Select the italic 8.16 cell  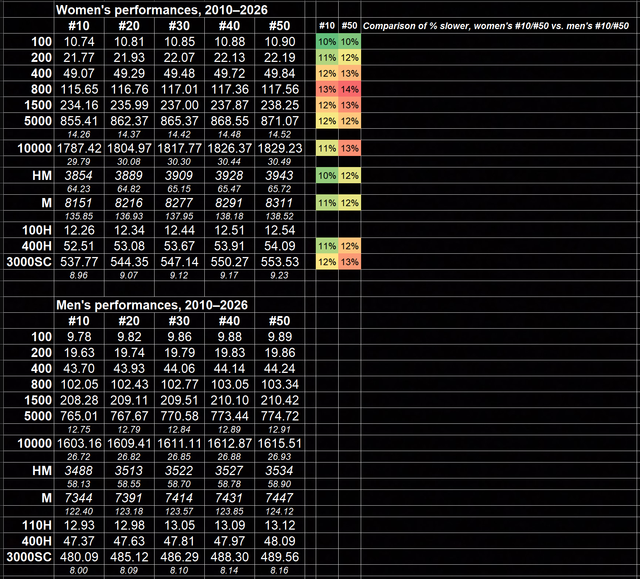coord(280,570)
